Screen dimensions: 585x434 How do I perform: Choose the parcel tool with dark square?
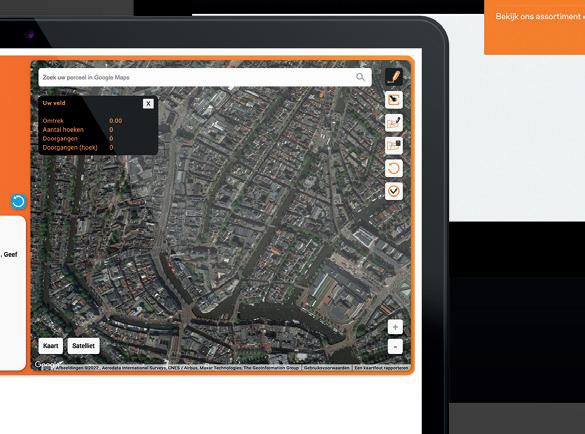[394, 145]
